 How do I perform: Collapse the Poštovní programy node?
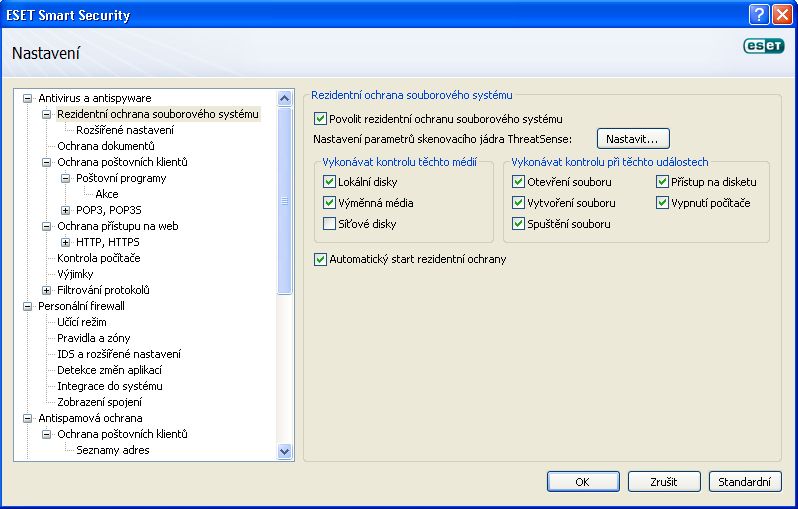[x=65, y=178]
